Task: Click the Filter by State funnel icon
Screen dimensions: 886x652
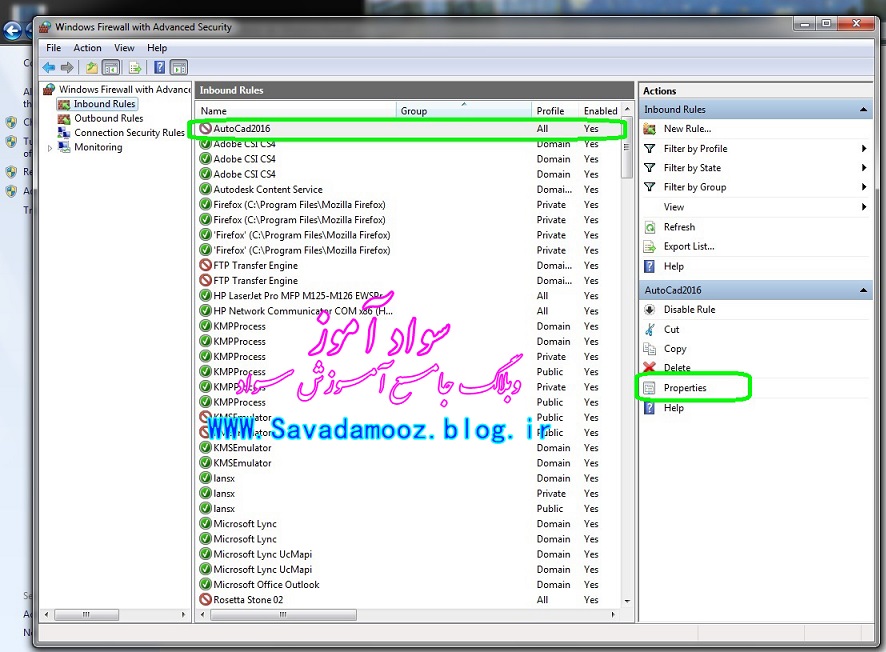Action: [650, 168]
